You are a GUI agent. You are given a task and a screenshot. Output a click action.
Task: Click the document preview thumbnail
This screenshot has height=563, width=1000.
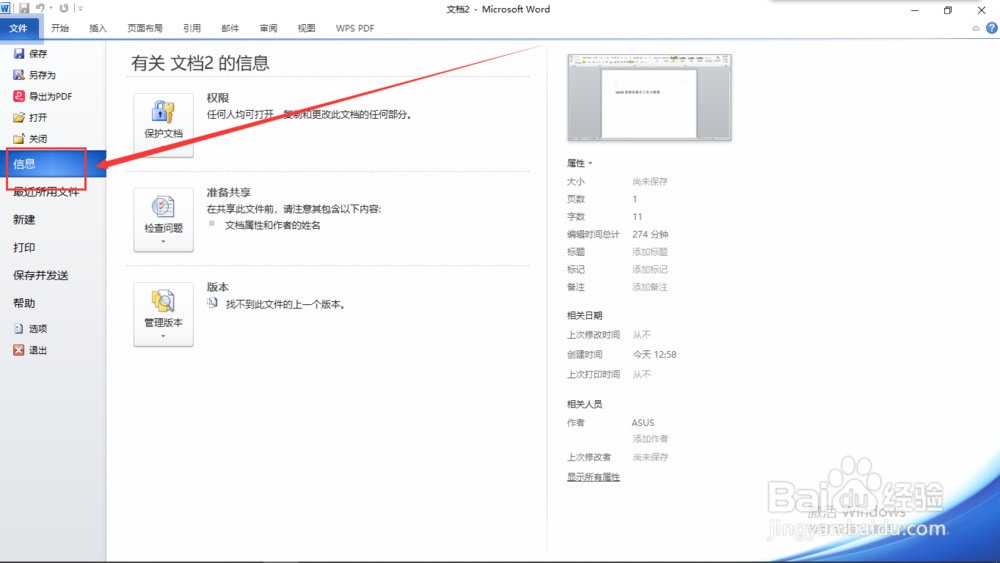click(649, 98)
